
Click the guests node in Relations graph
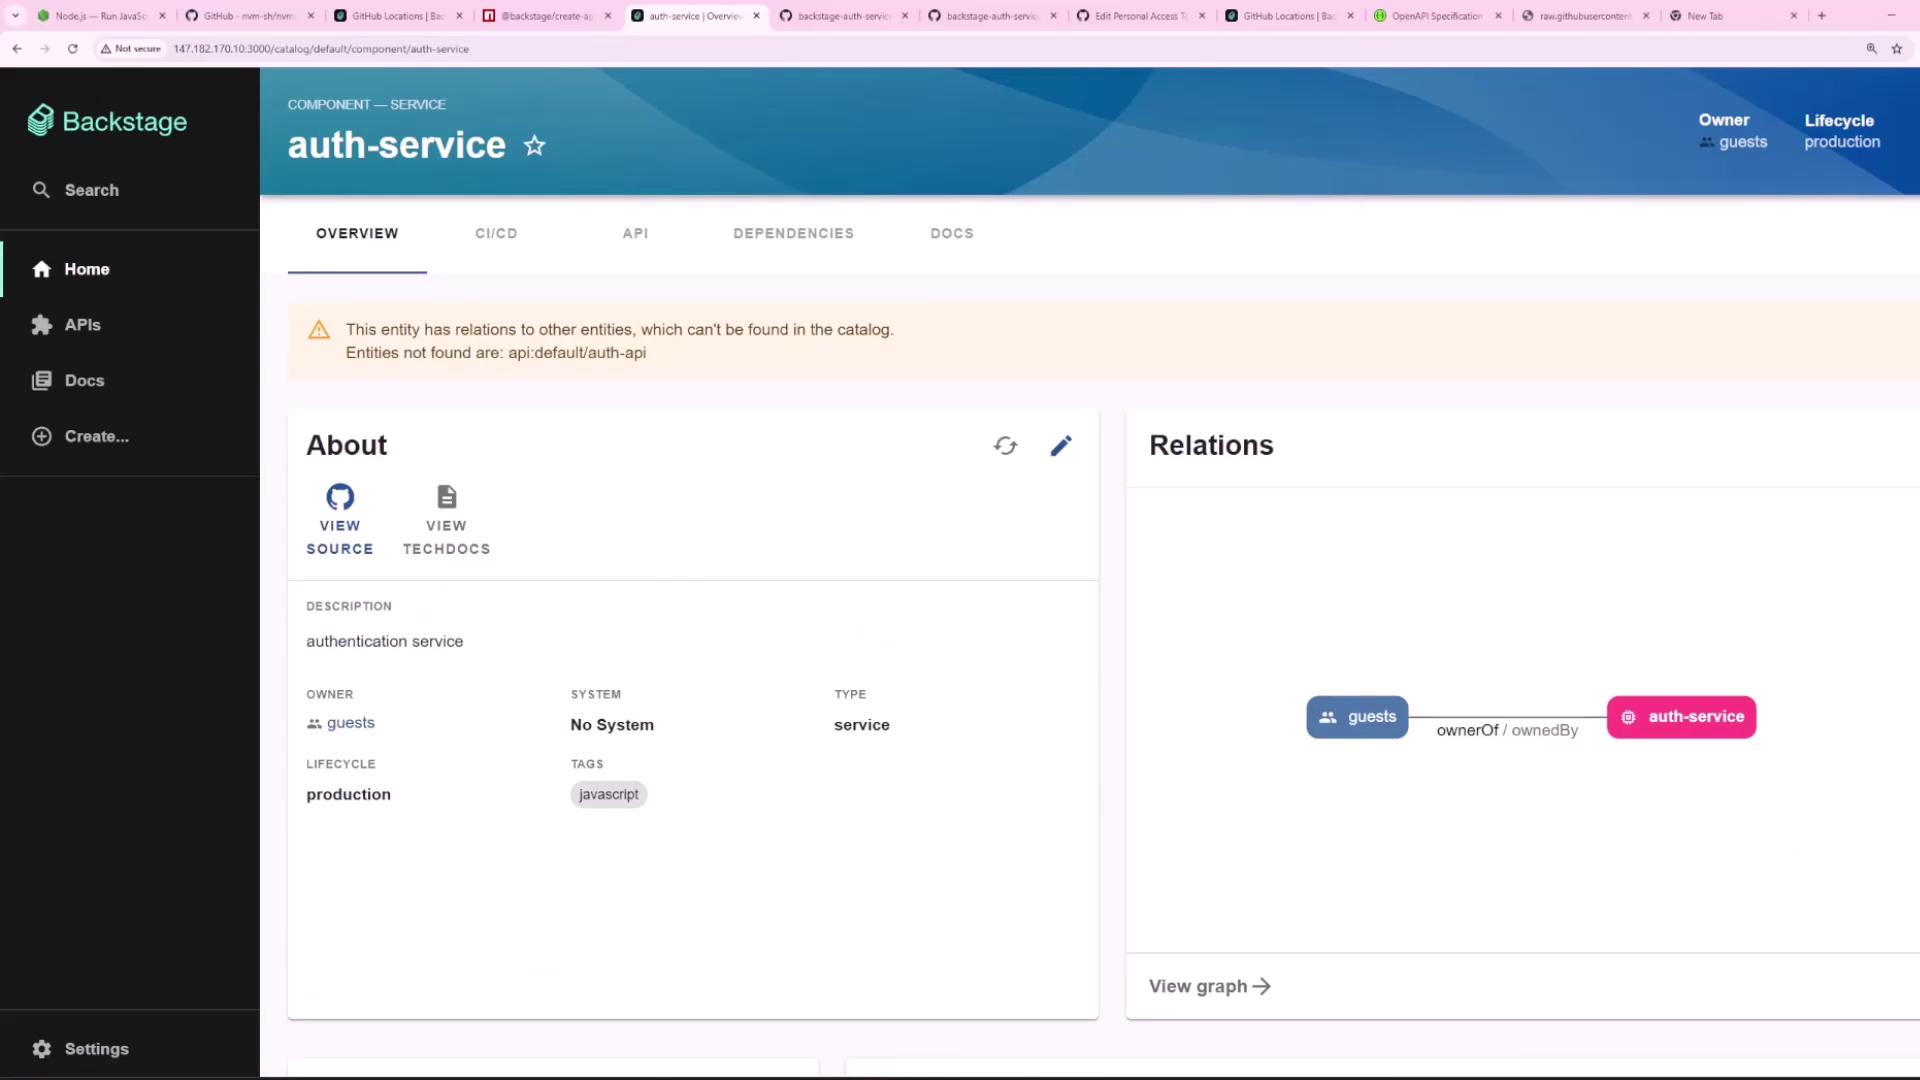[x=1357, y=717]
